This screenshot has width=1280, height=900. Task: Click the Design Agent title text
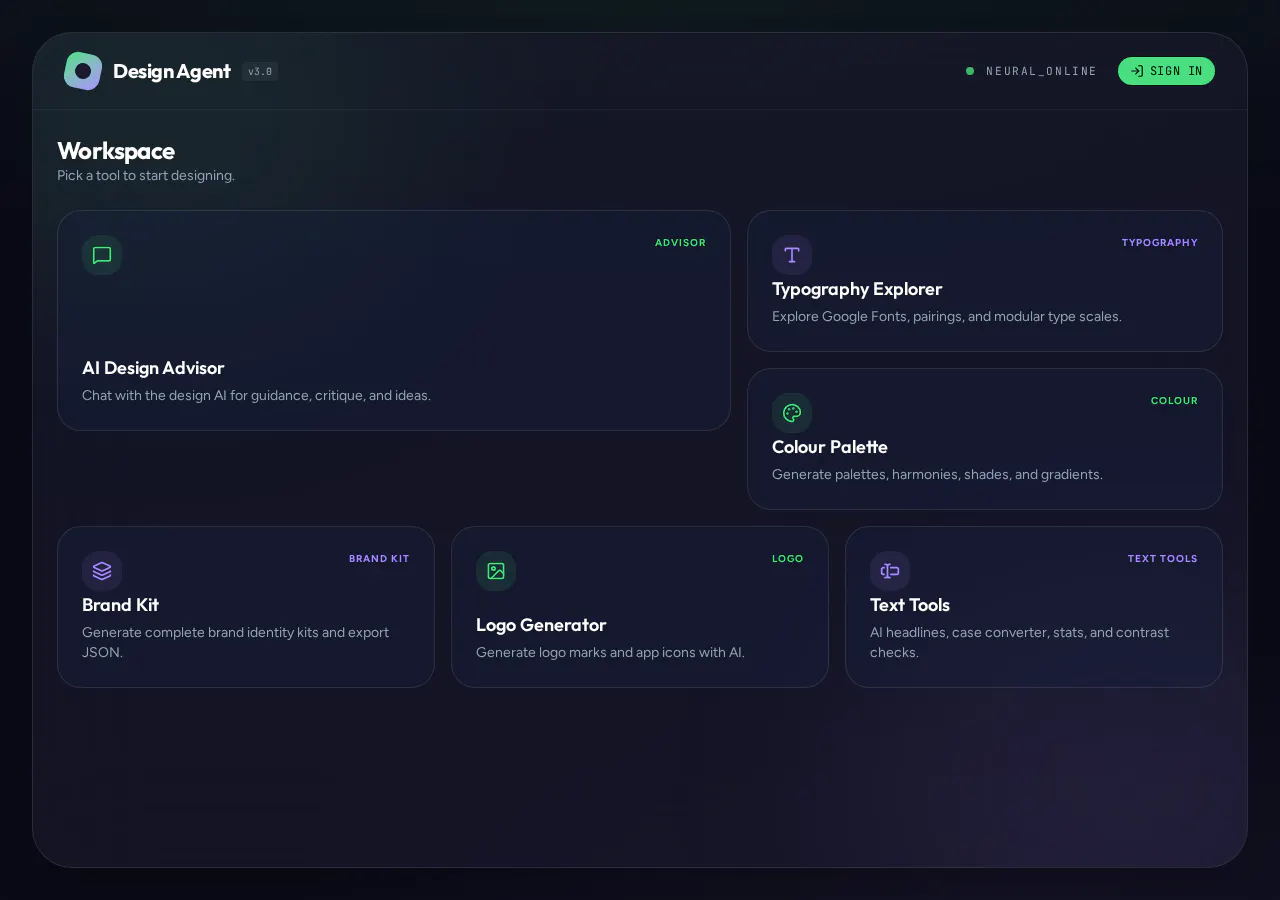tap(172, 71)
